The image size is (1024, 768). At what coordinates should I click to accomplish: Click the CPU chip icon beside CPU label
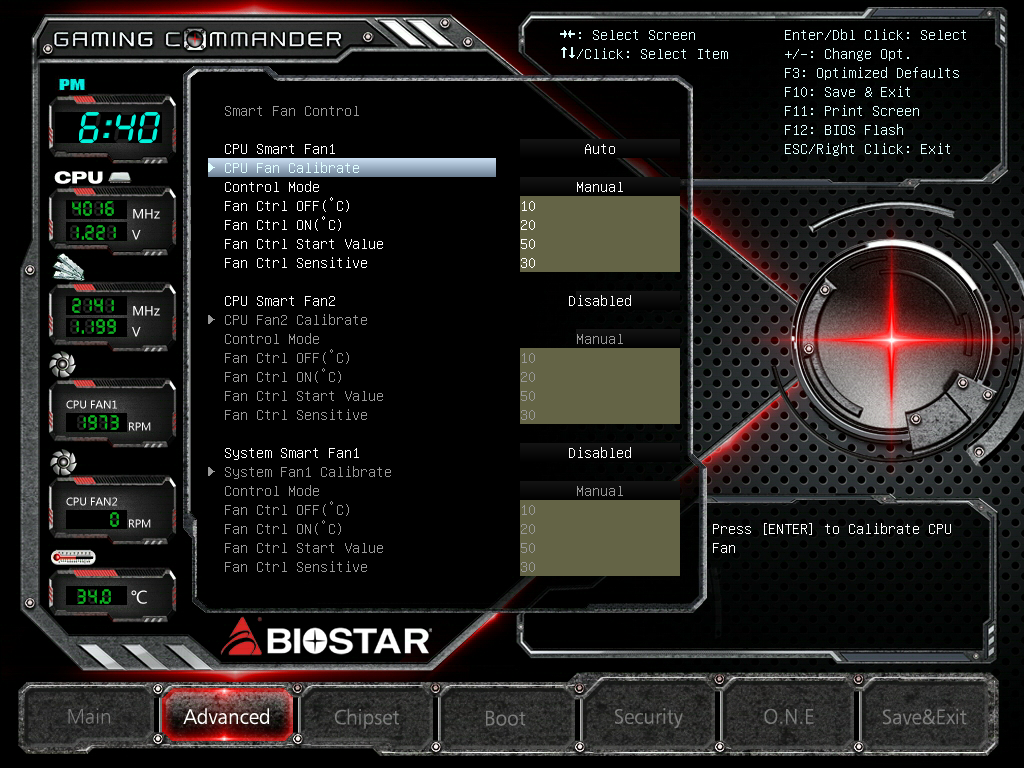pos(120,177)
